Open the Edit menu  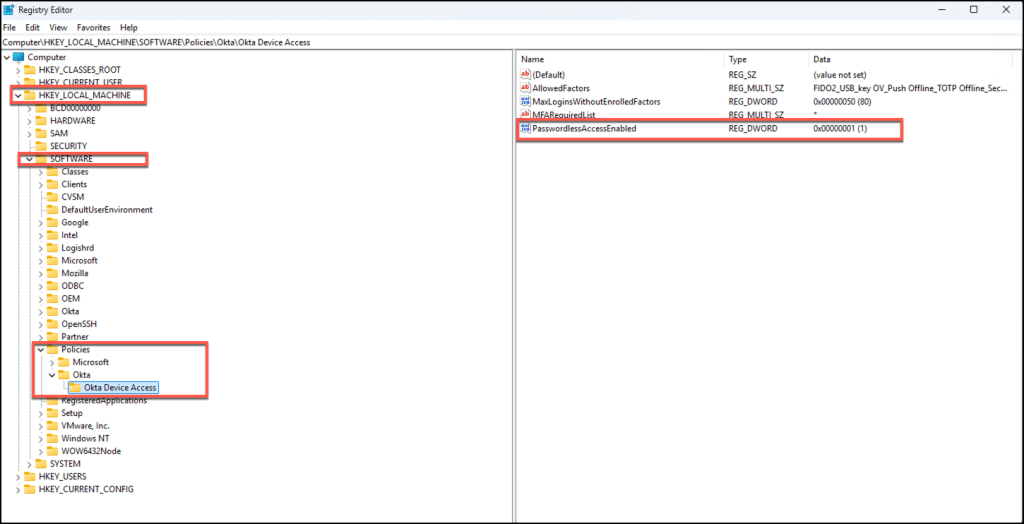tap(33, 27)
